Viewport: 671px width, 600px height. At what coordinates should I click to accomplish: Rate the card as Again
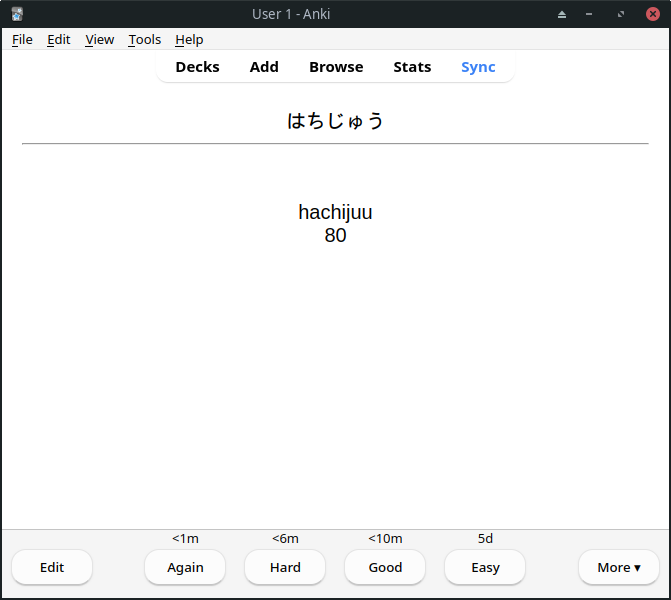click(x=185, y=567)
